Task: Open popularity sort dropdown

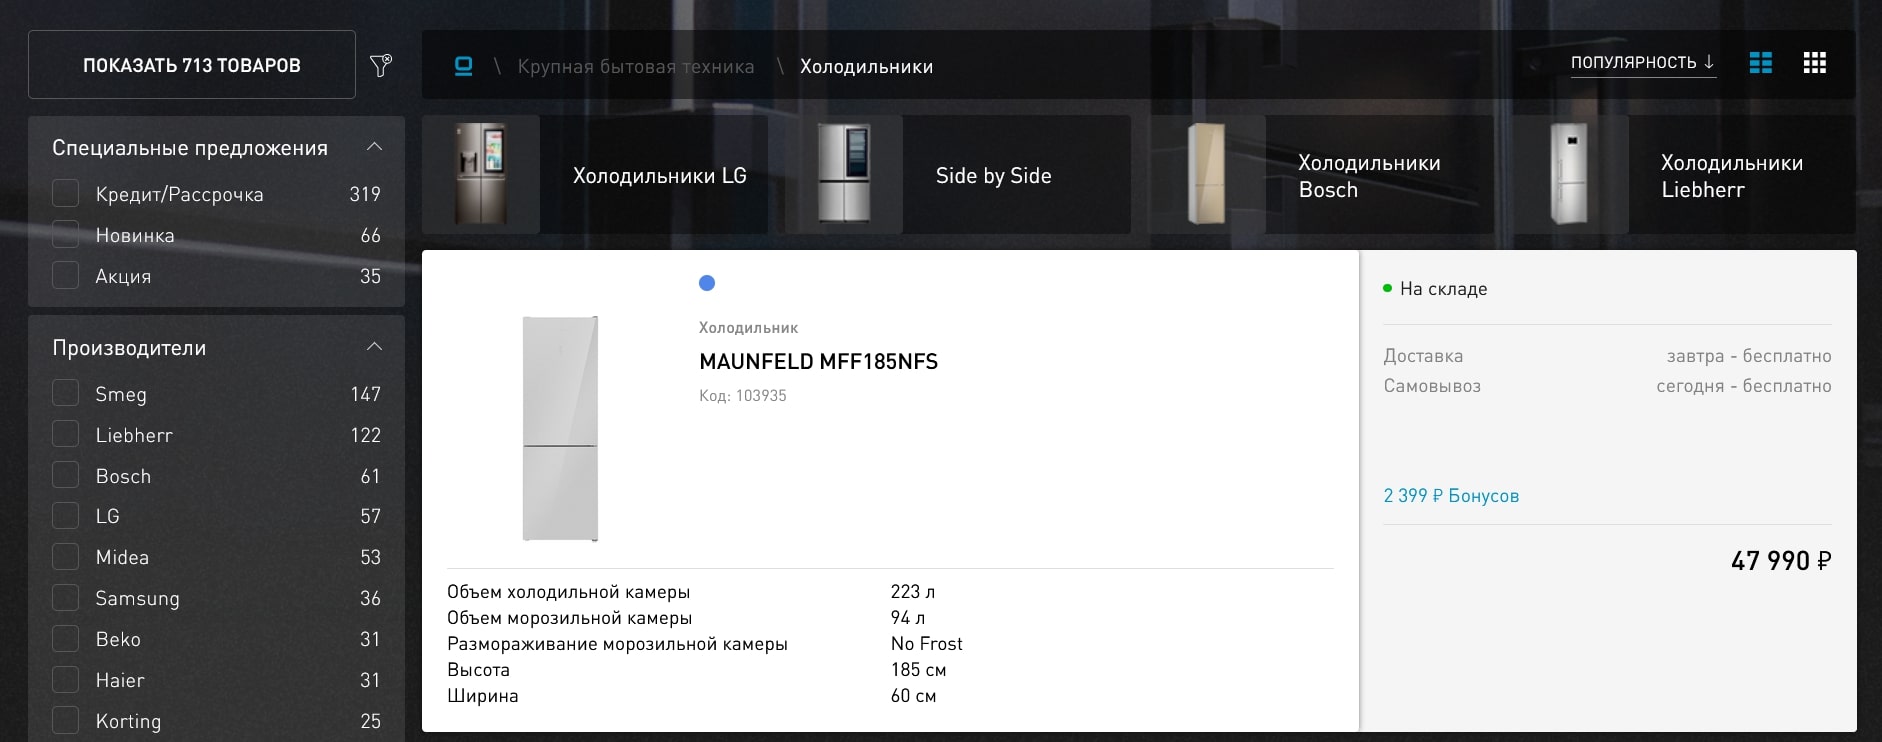Action: point(1643,63)
